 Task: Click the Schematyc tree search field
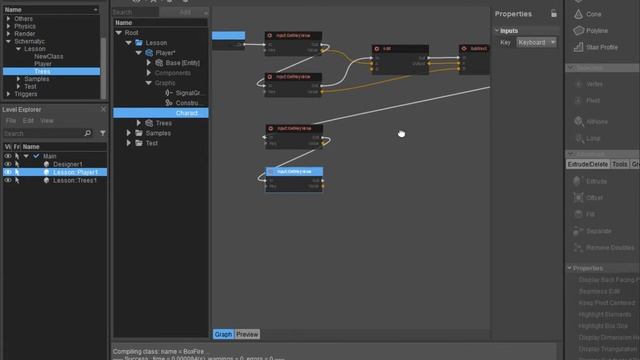135,12
